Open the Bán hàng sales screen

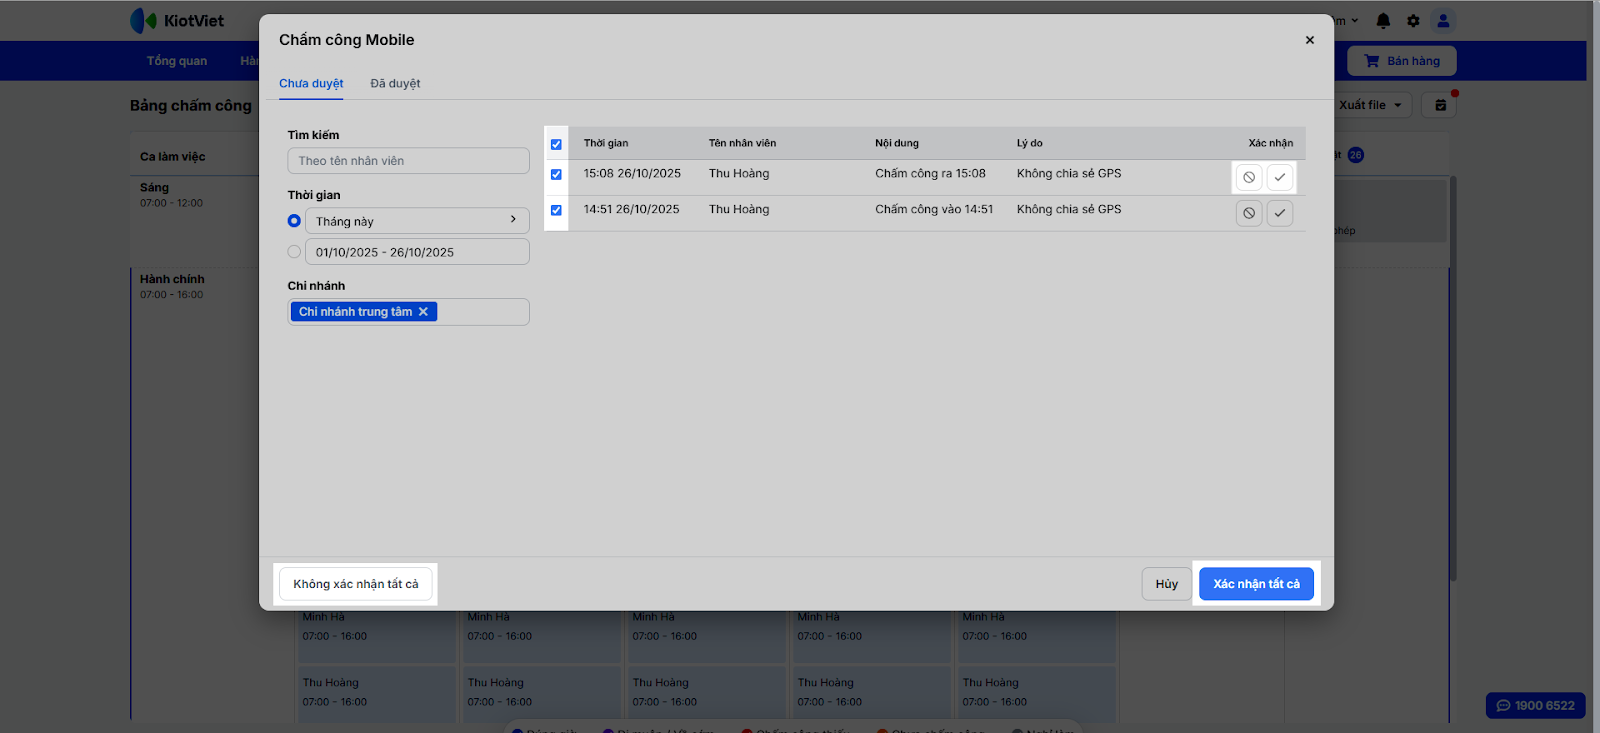[1402, 61]
